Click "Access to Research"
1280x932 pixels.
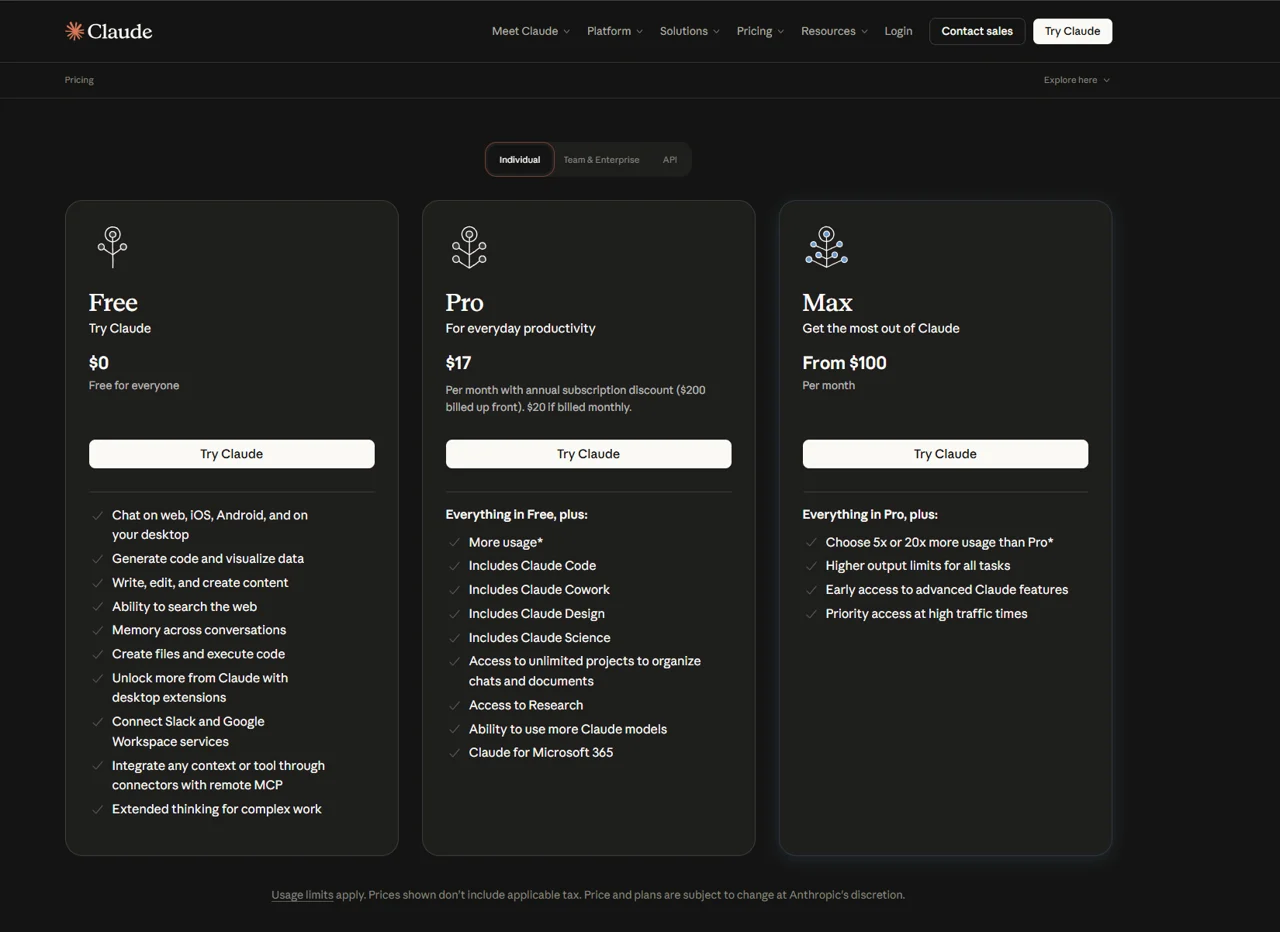526,705
